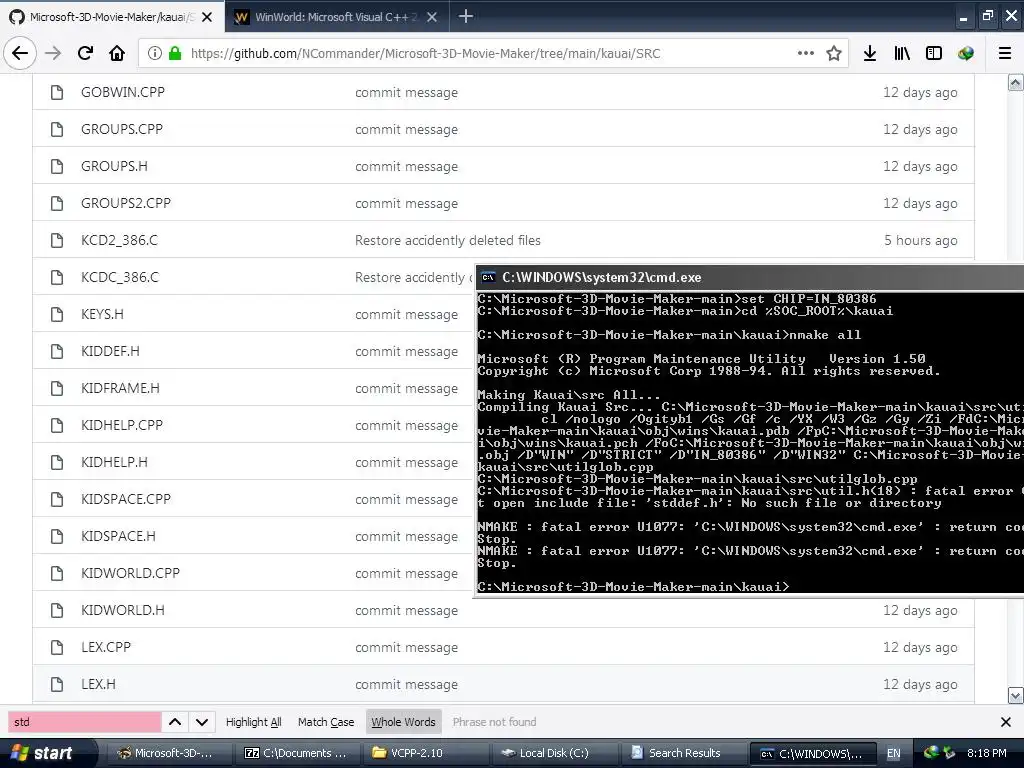Screen dimensions: 1024x768
Task: Click the colorful extension icon in toolbar
Action: 966,53
